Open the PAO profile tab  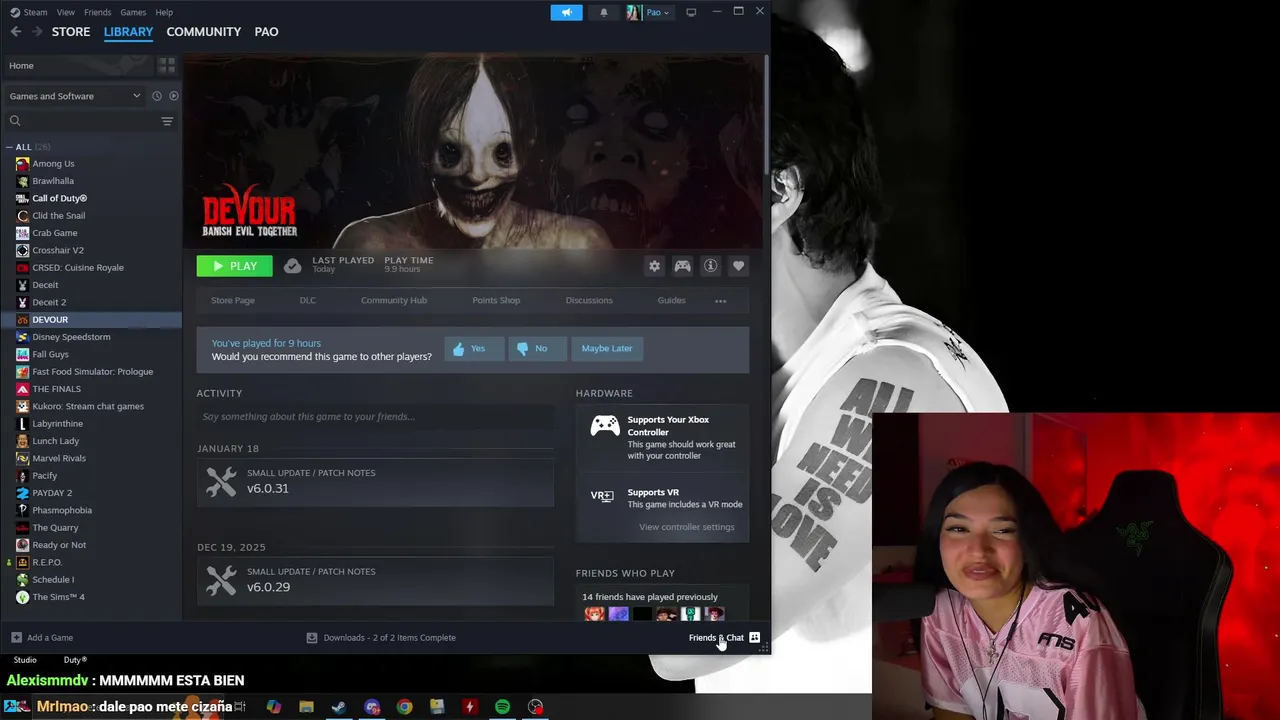266,32
